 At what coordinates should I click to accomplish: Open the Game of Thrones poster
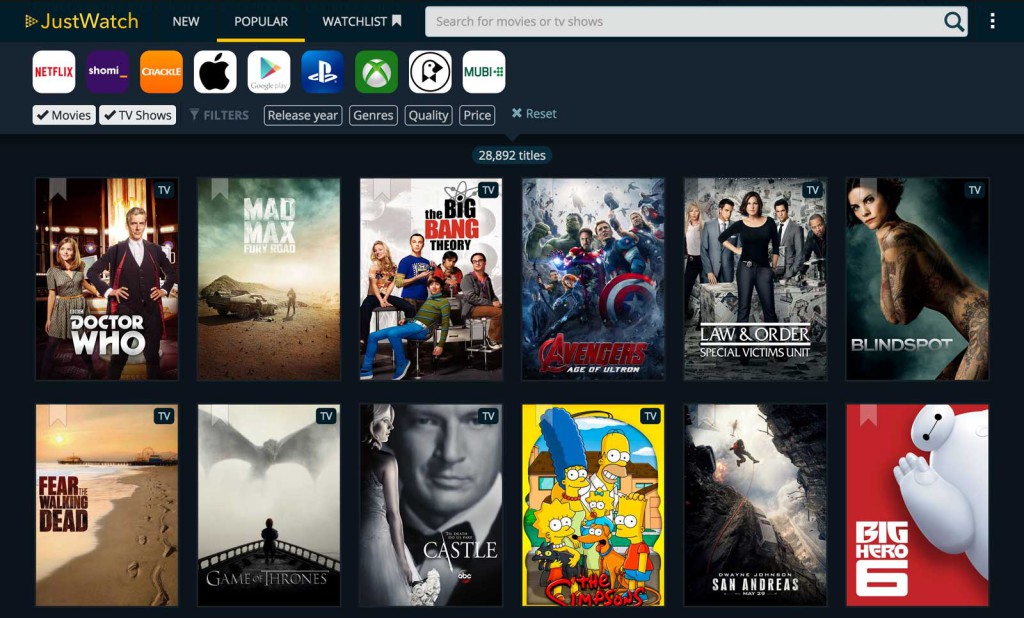tap(268, 505)
